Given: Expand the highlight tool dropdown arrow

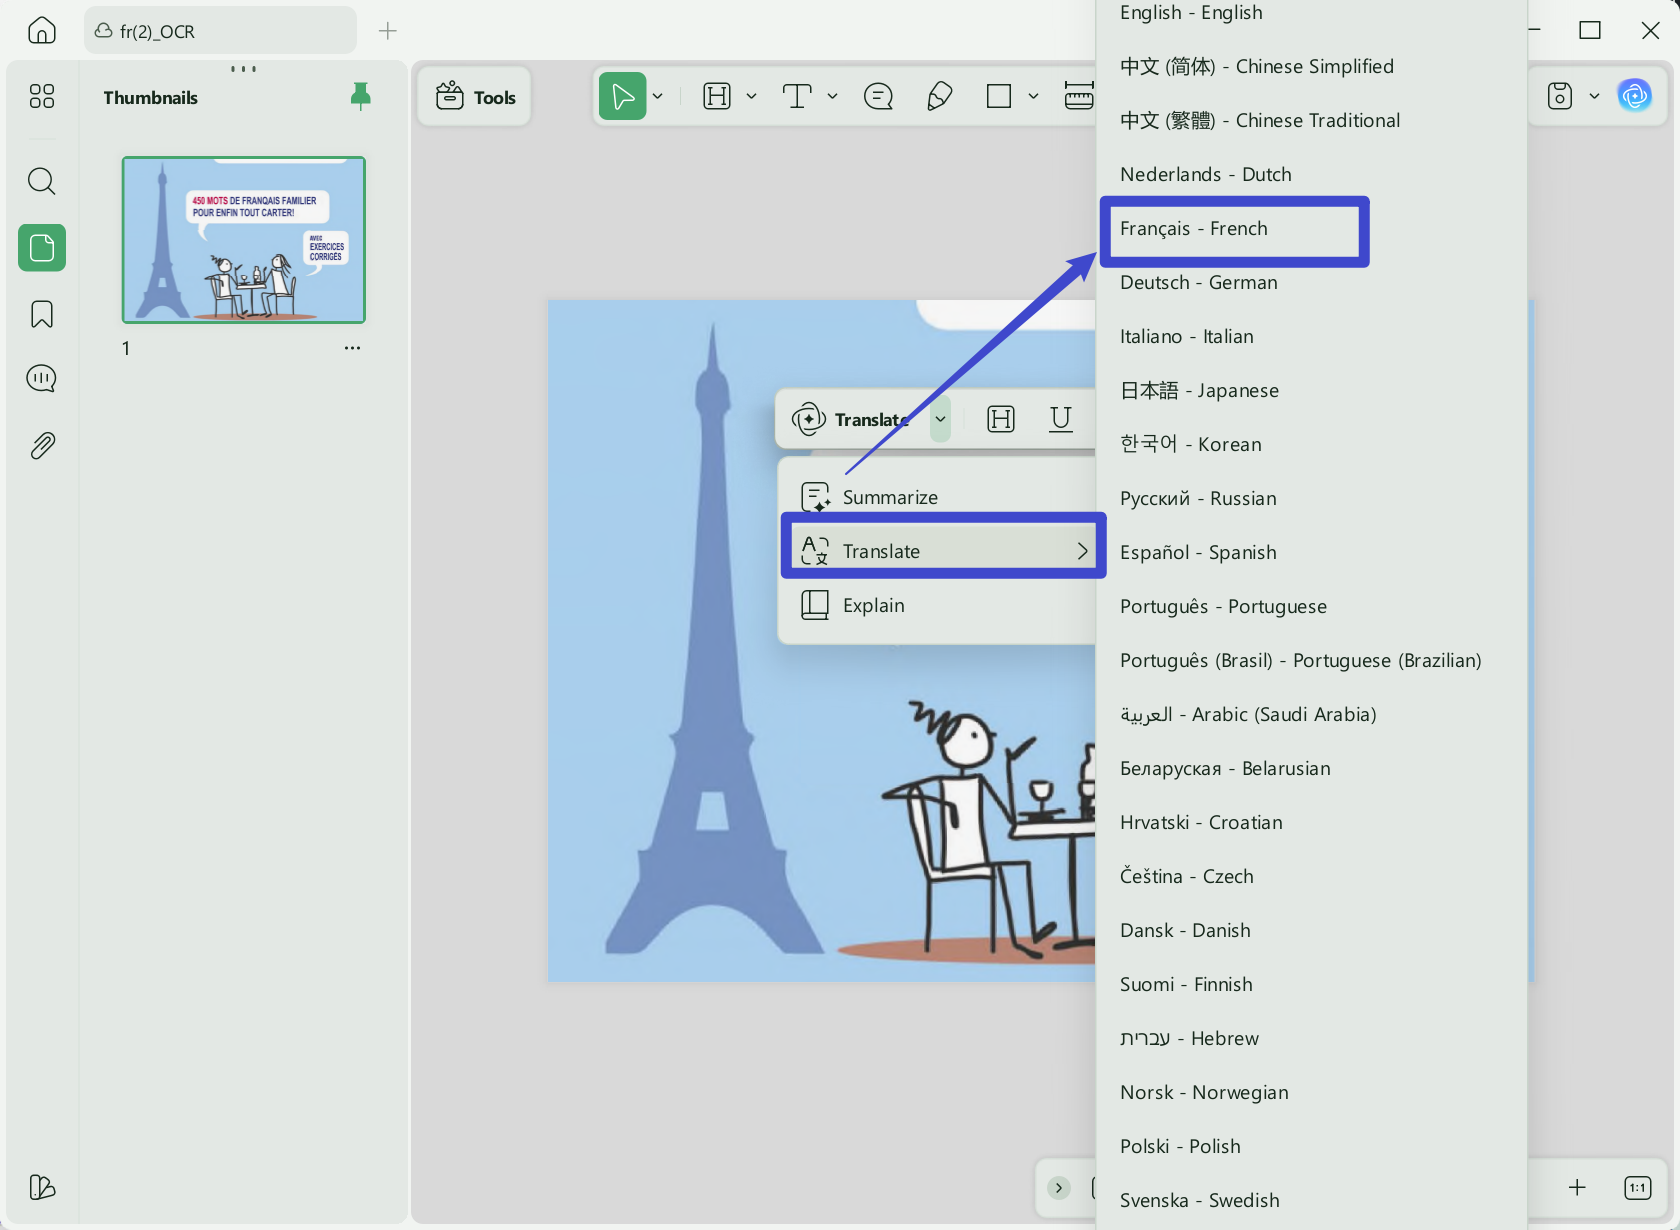Looking at the screenshot, I should [752, 96].
